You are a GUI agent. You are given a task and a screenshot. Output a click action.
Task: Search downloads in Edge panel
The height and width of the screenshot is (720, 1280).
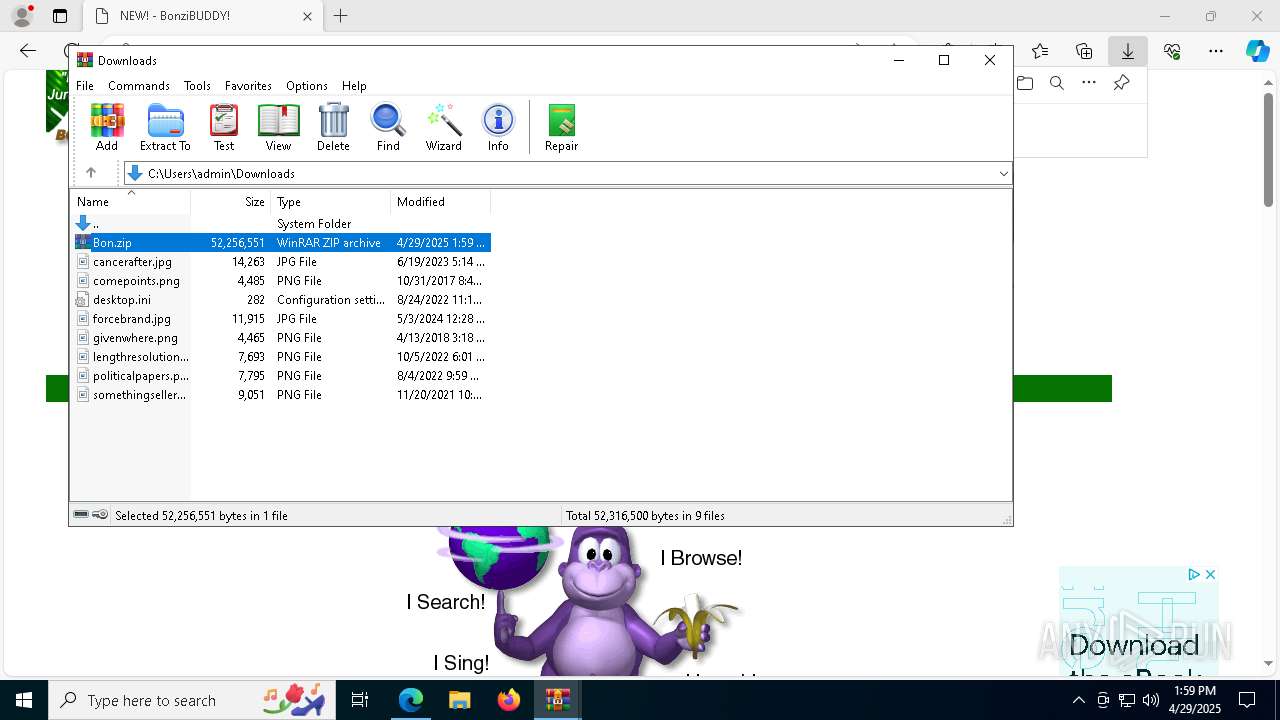[x=1057, y=83]
